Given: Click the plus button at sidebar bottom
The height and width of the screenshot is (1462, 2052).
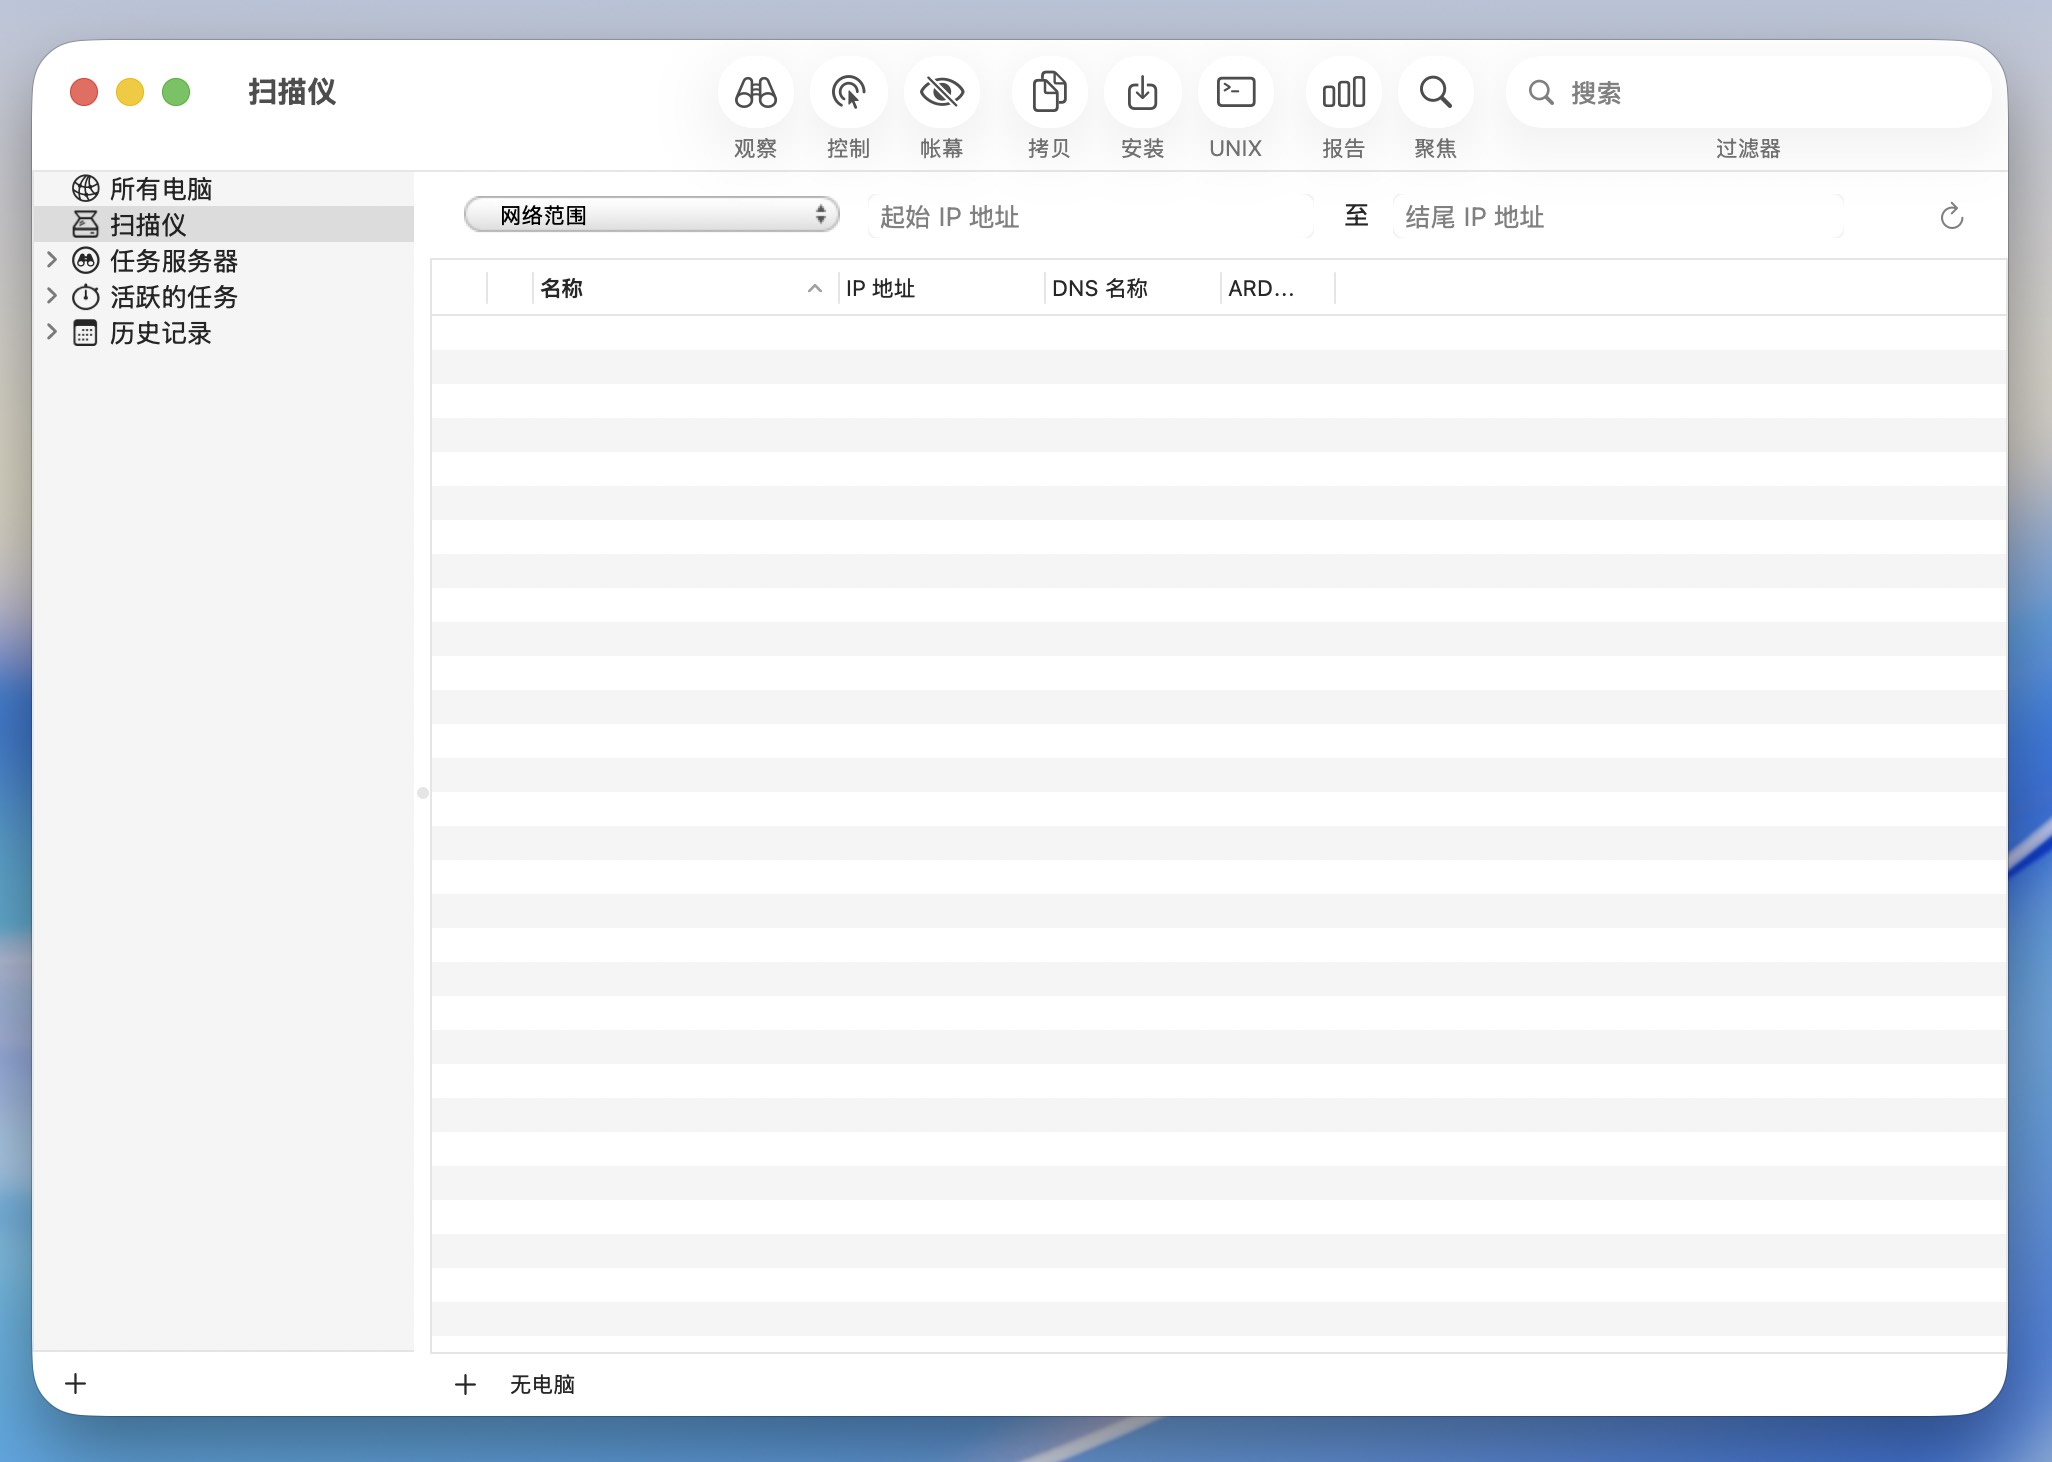Looking at the screenshot, I should [76, 1383].
